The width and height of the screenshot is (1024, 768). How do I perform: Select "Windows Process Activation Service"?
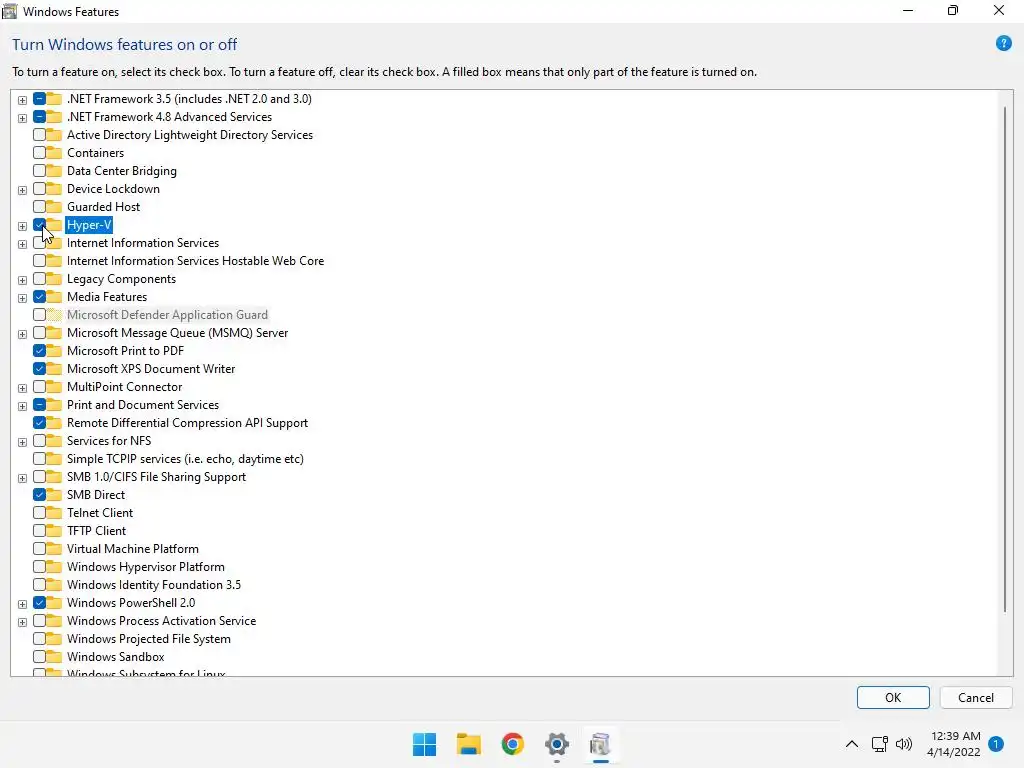(x=161, y=621)
